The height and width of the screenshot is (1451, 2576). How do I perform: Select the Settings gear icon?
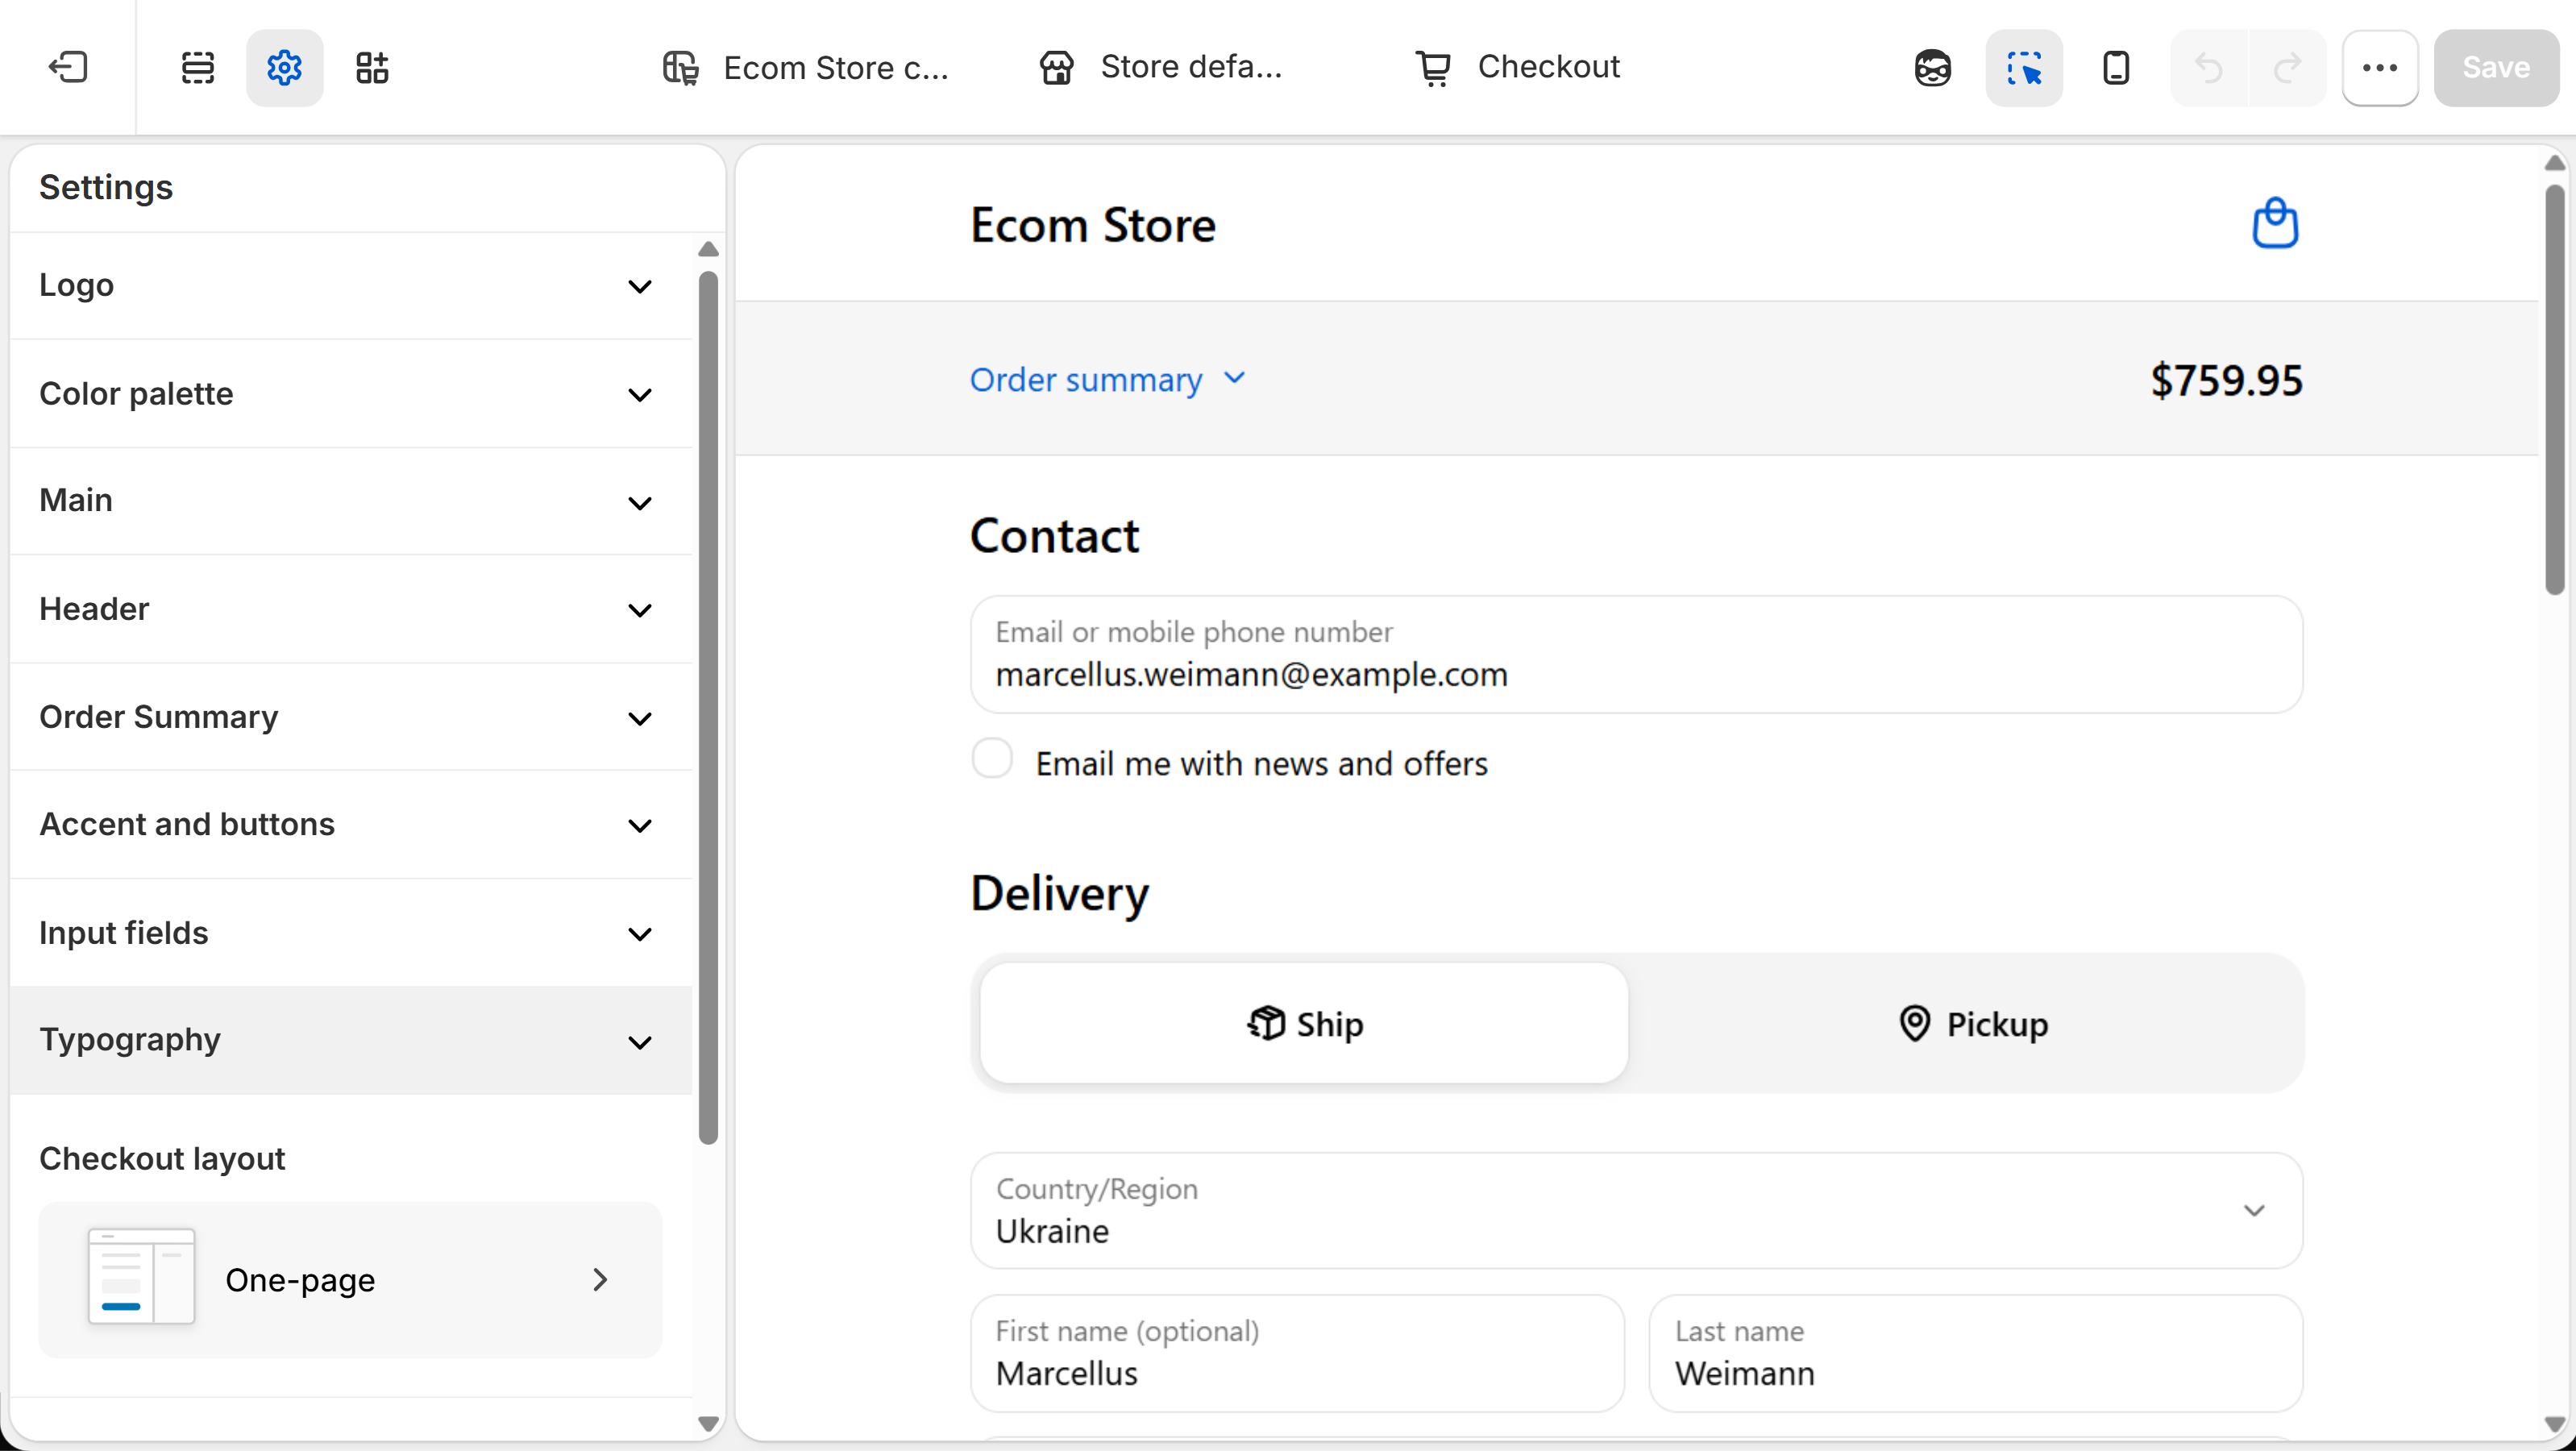(284, 67)
